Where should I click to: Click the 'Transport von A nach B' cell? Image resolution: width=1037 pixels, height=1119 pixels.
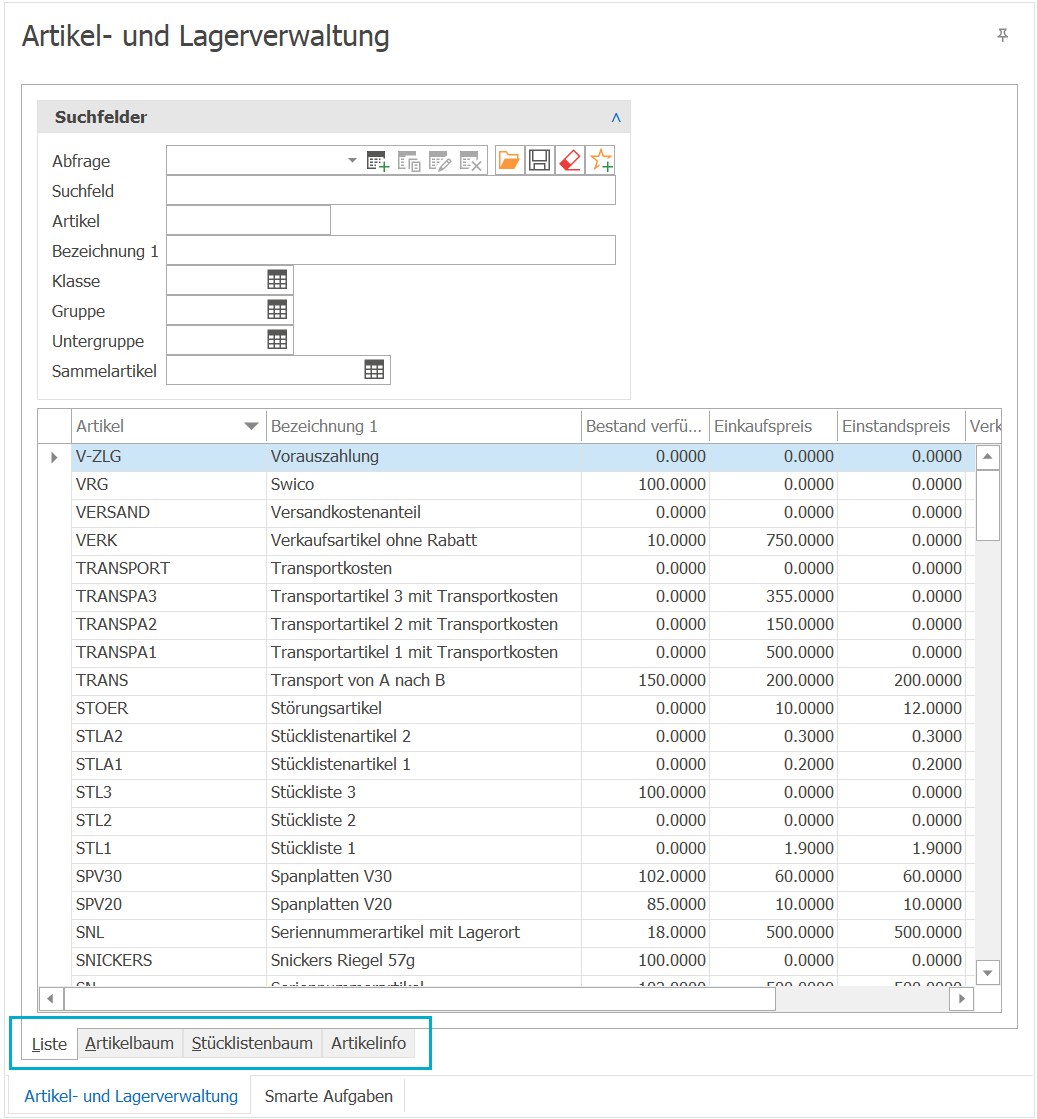tap(424, 681)
